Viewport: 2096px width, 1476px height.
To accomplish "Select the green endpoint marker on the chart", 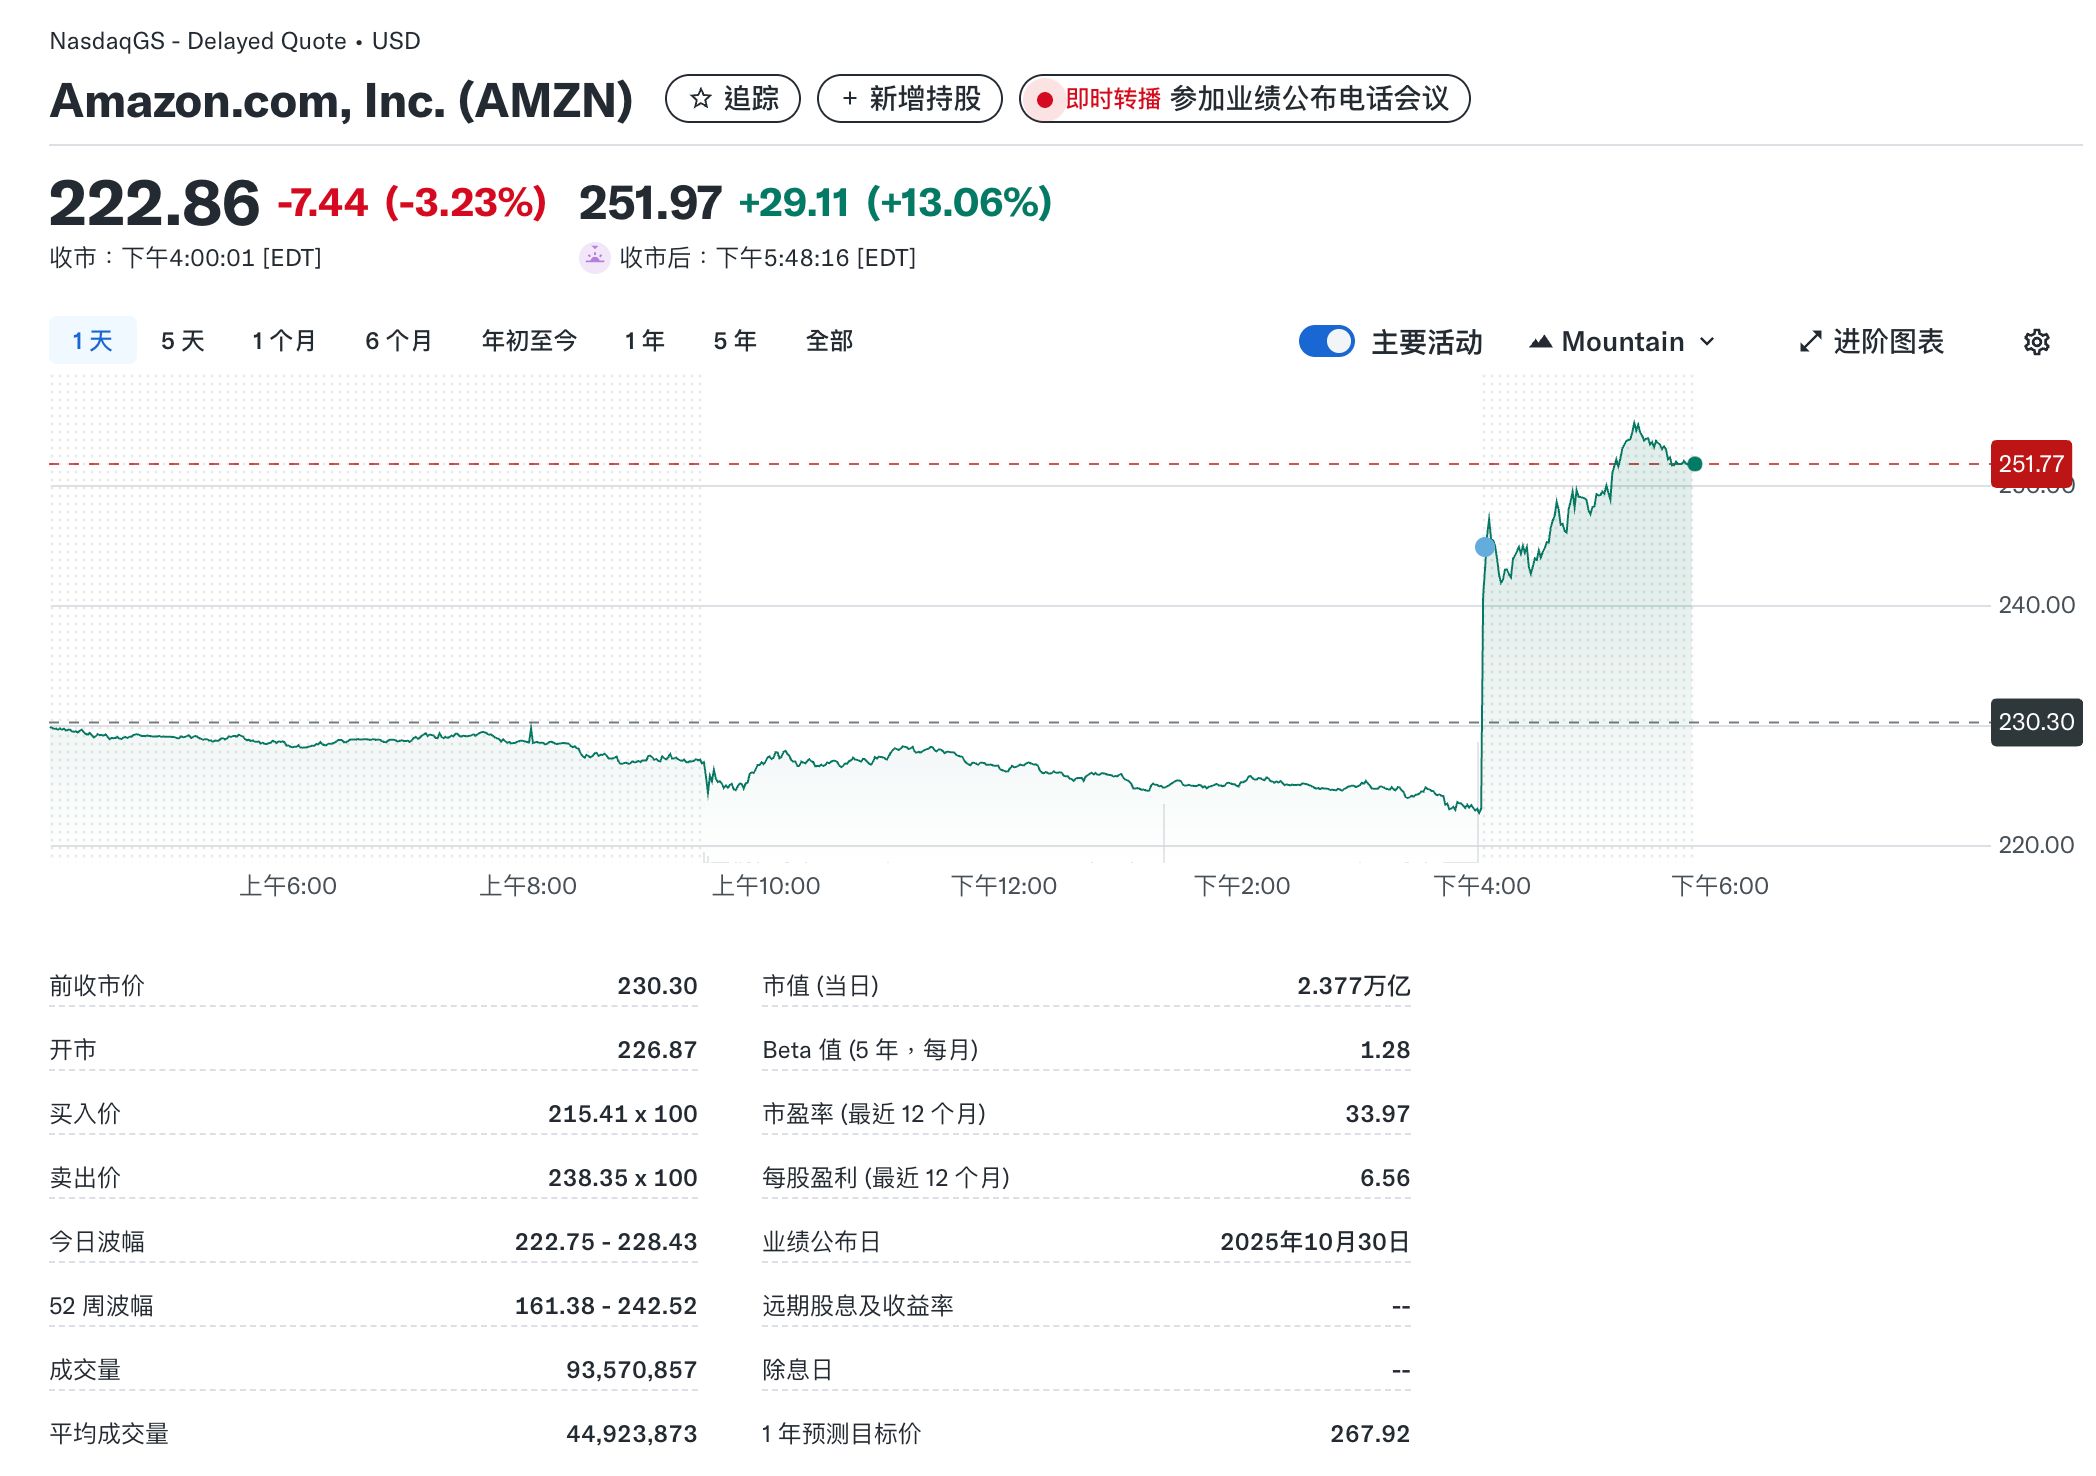I will (1693, 463).
